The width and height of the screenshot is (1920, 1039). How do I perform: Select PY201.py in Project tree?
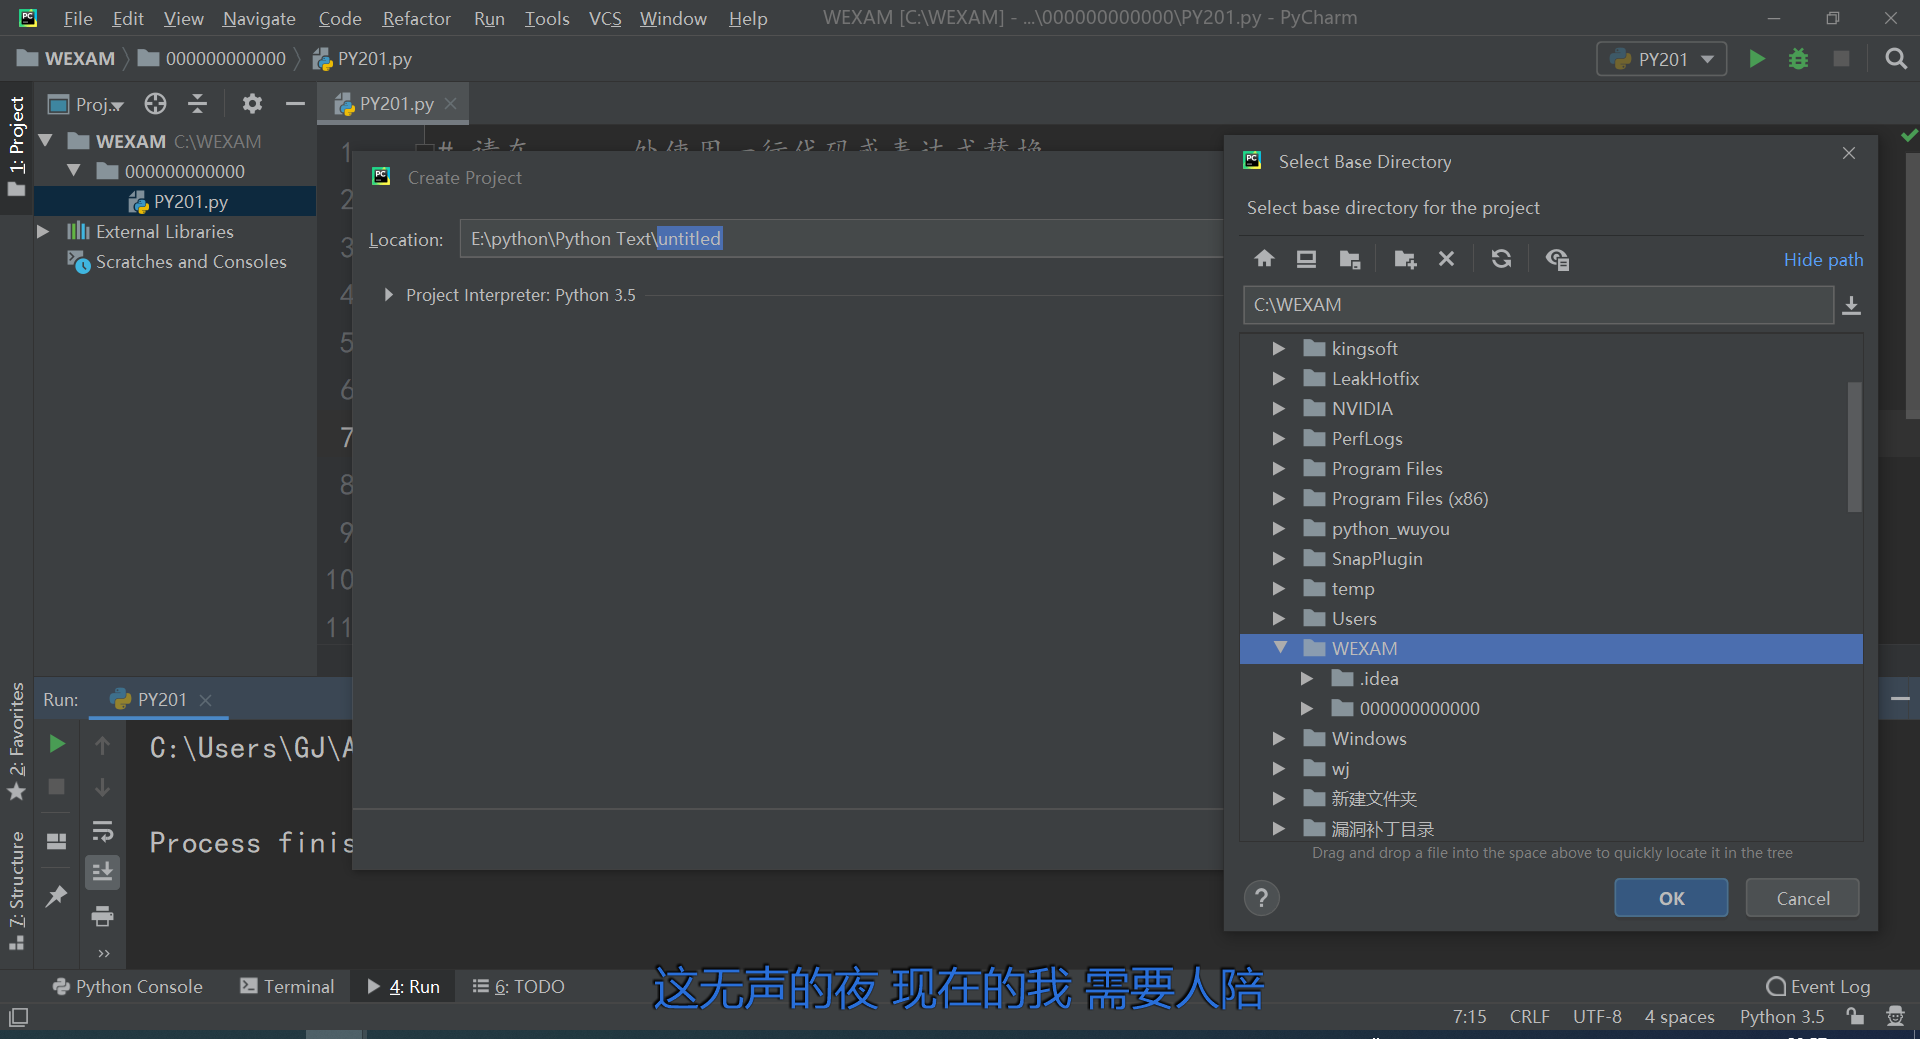tap(175, 202)
